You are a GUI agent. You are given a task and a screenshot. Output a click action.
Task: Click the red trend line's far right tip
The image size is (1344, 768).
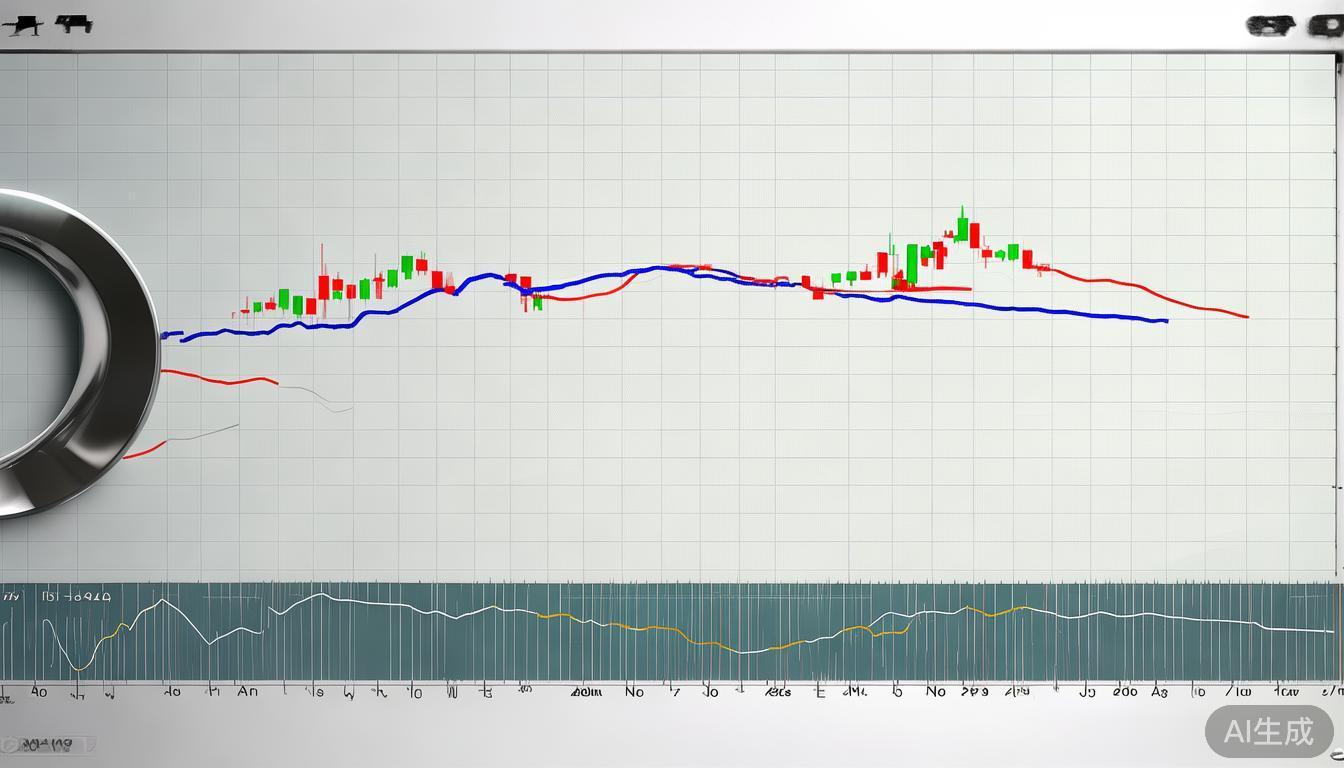click(1246, 317)
